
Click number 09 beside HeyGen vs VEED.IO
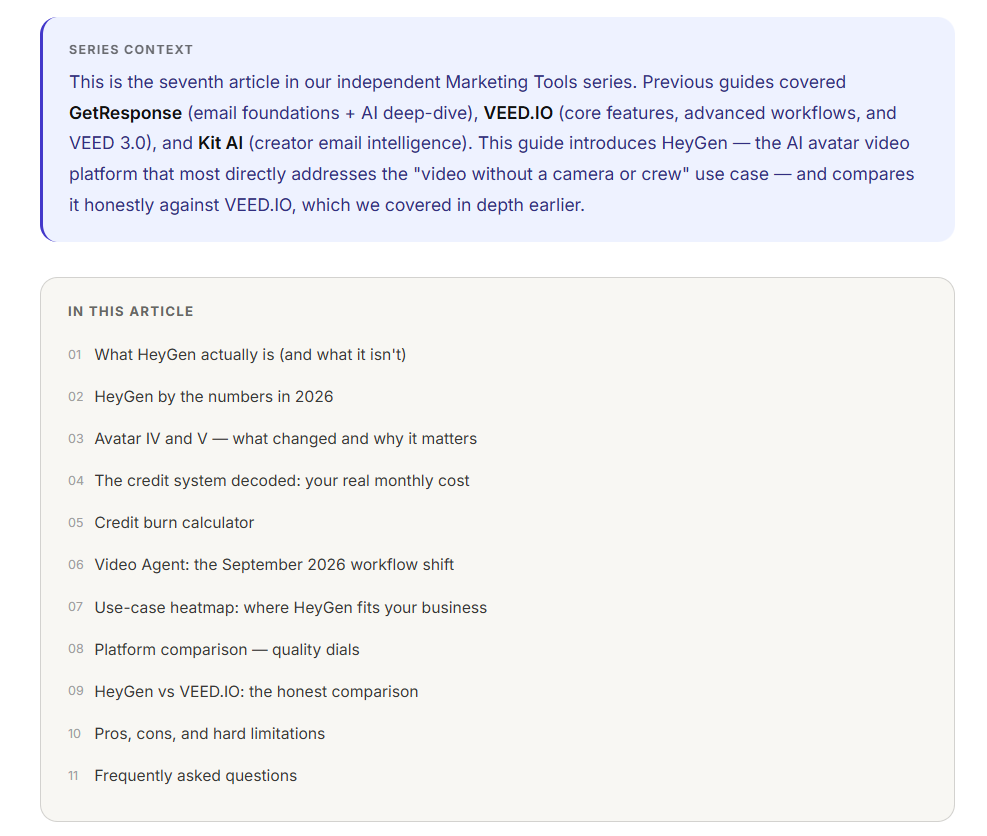pyautogui.click(x=76, y=691)
